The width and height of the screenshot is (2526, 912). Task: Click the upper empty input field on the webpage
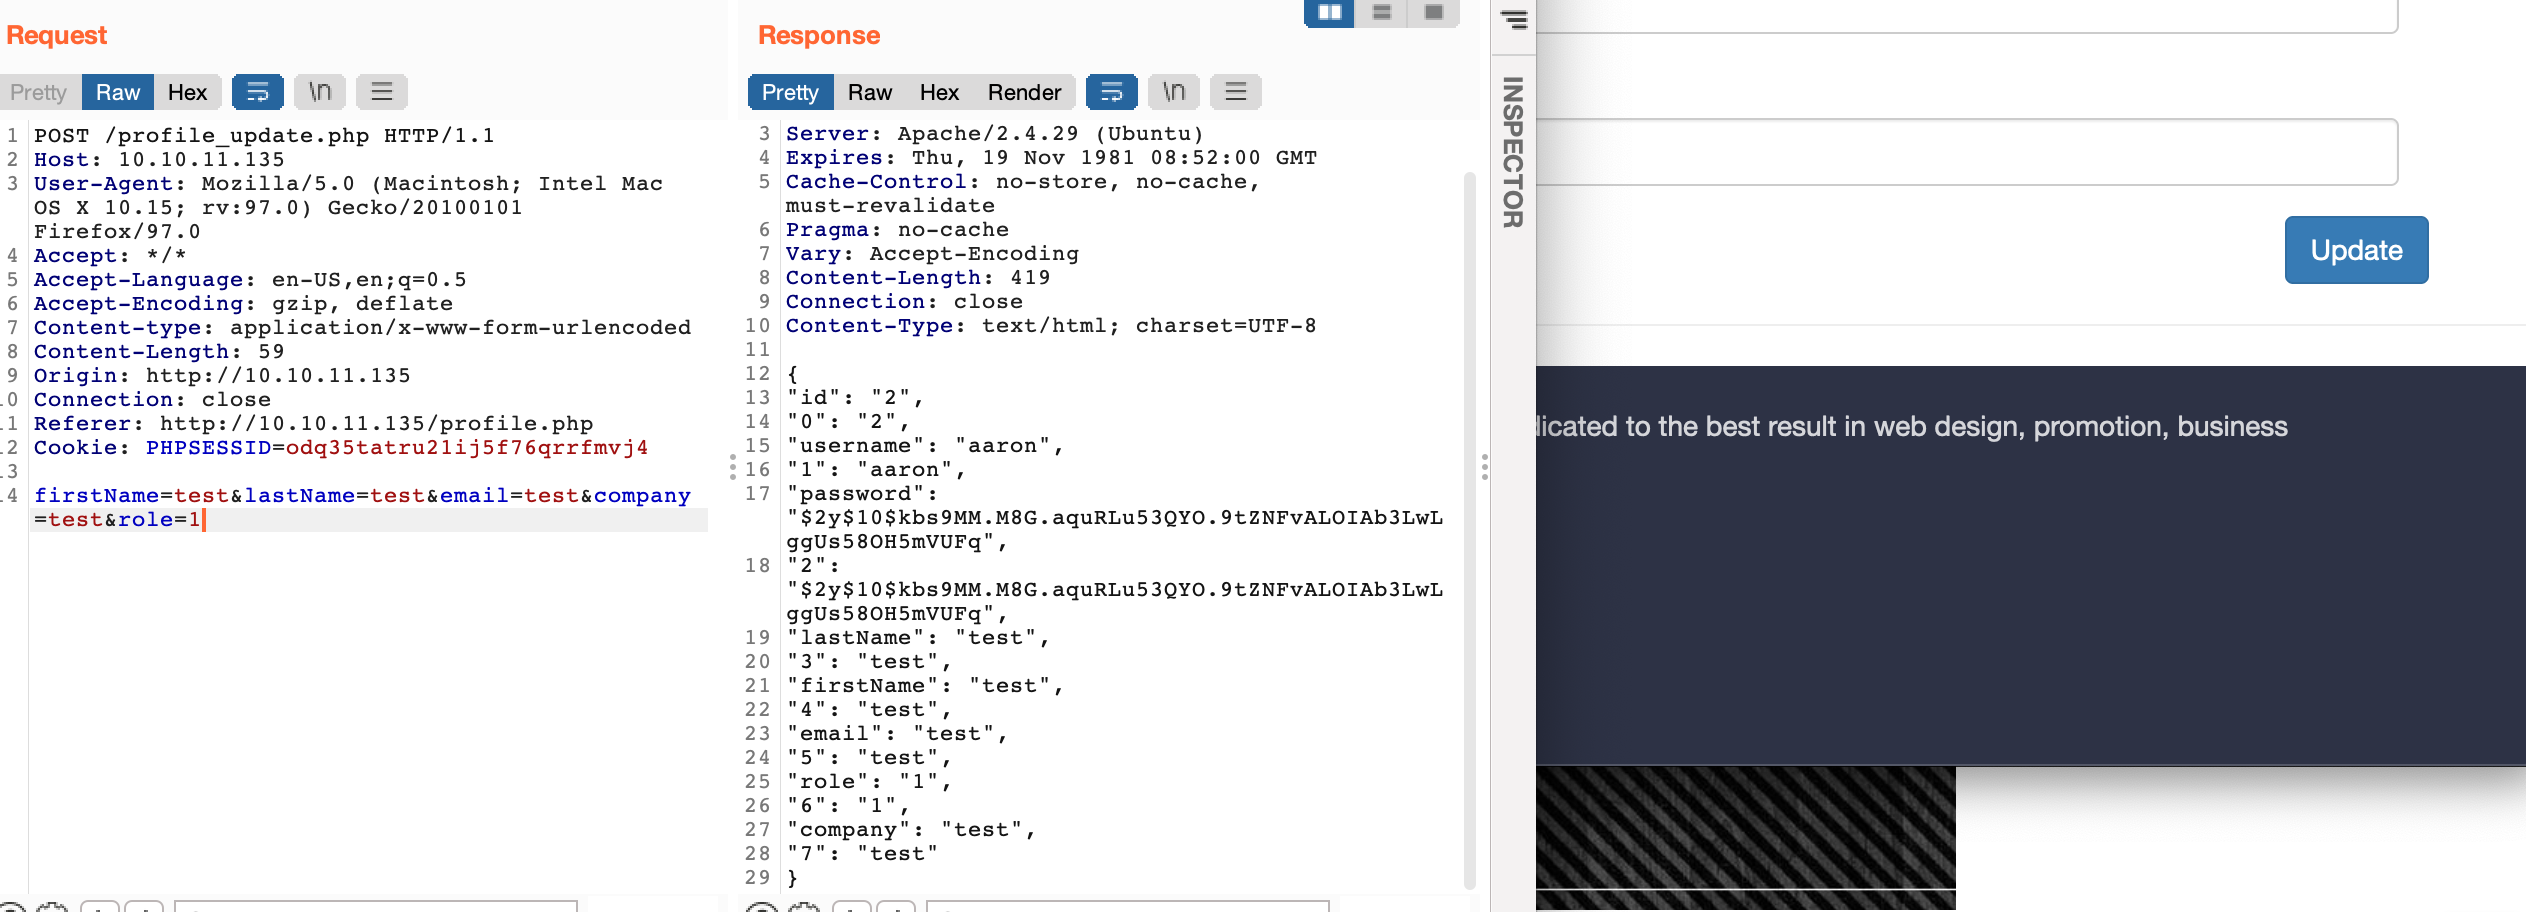tap(1966, 16)
